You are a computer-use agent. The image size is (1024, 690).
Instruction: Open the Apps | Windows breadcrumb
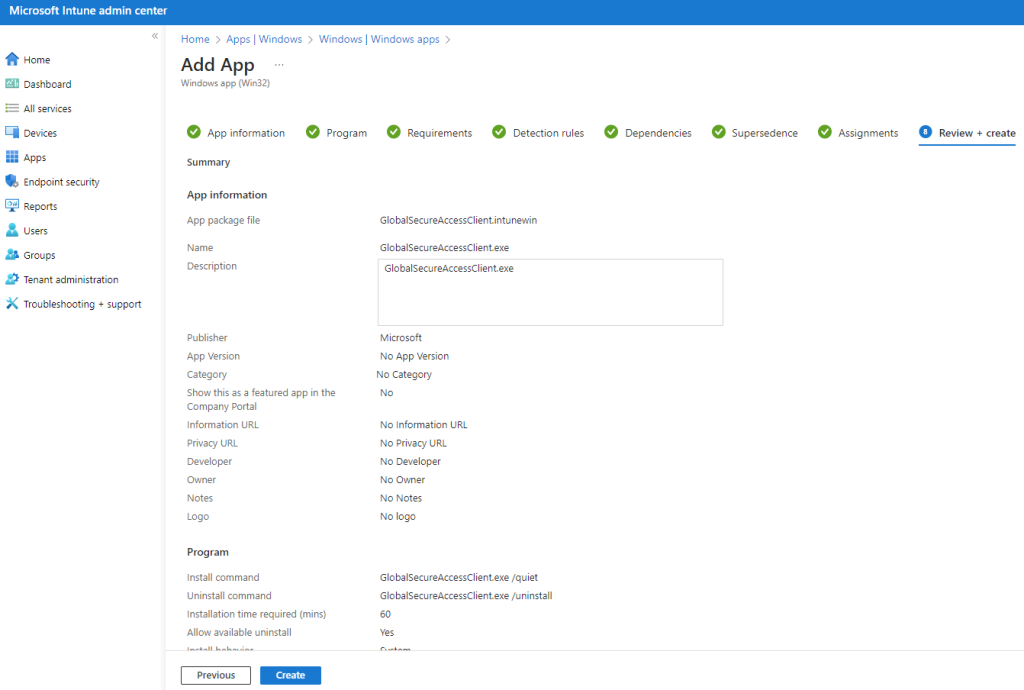click(x=264, y=39)
